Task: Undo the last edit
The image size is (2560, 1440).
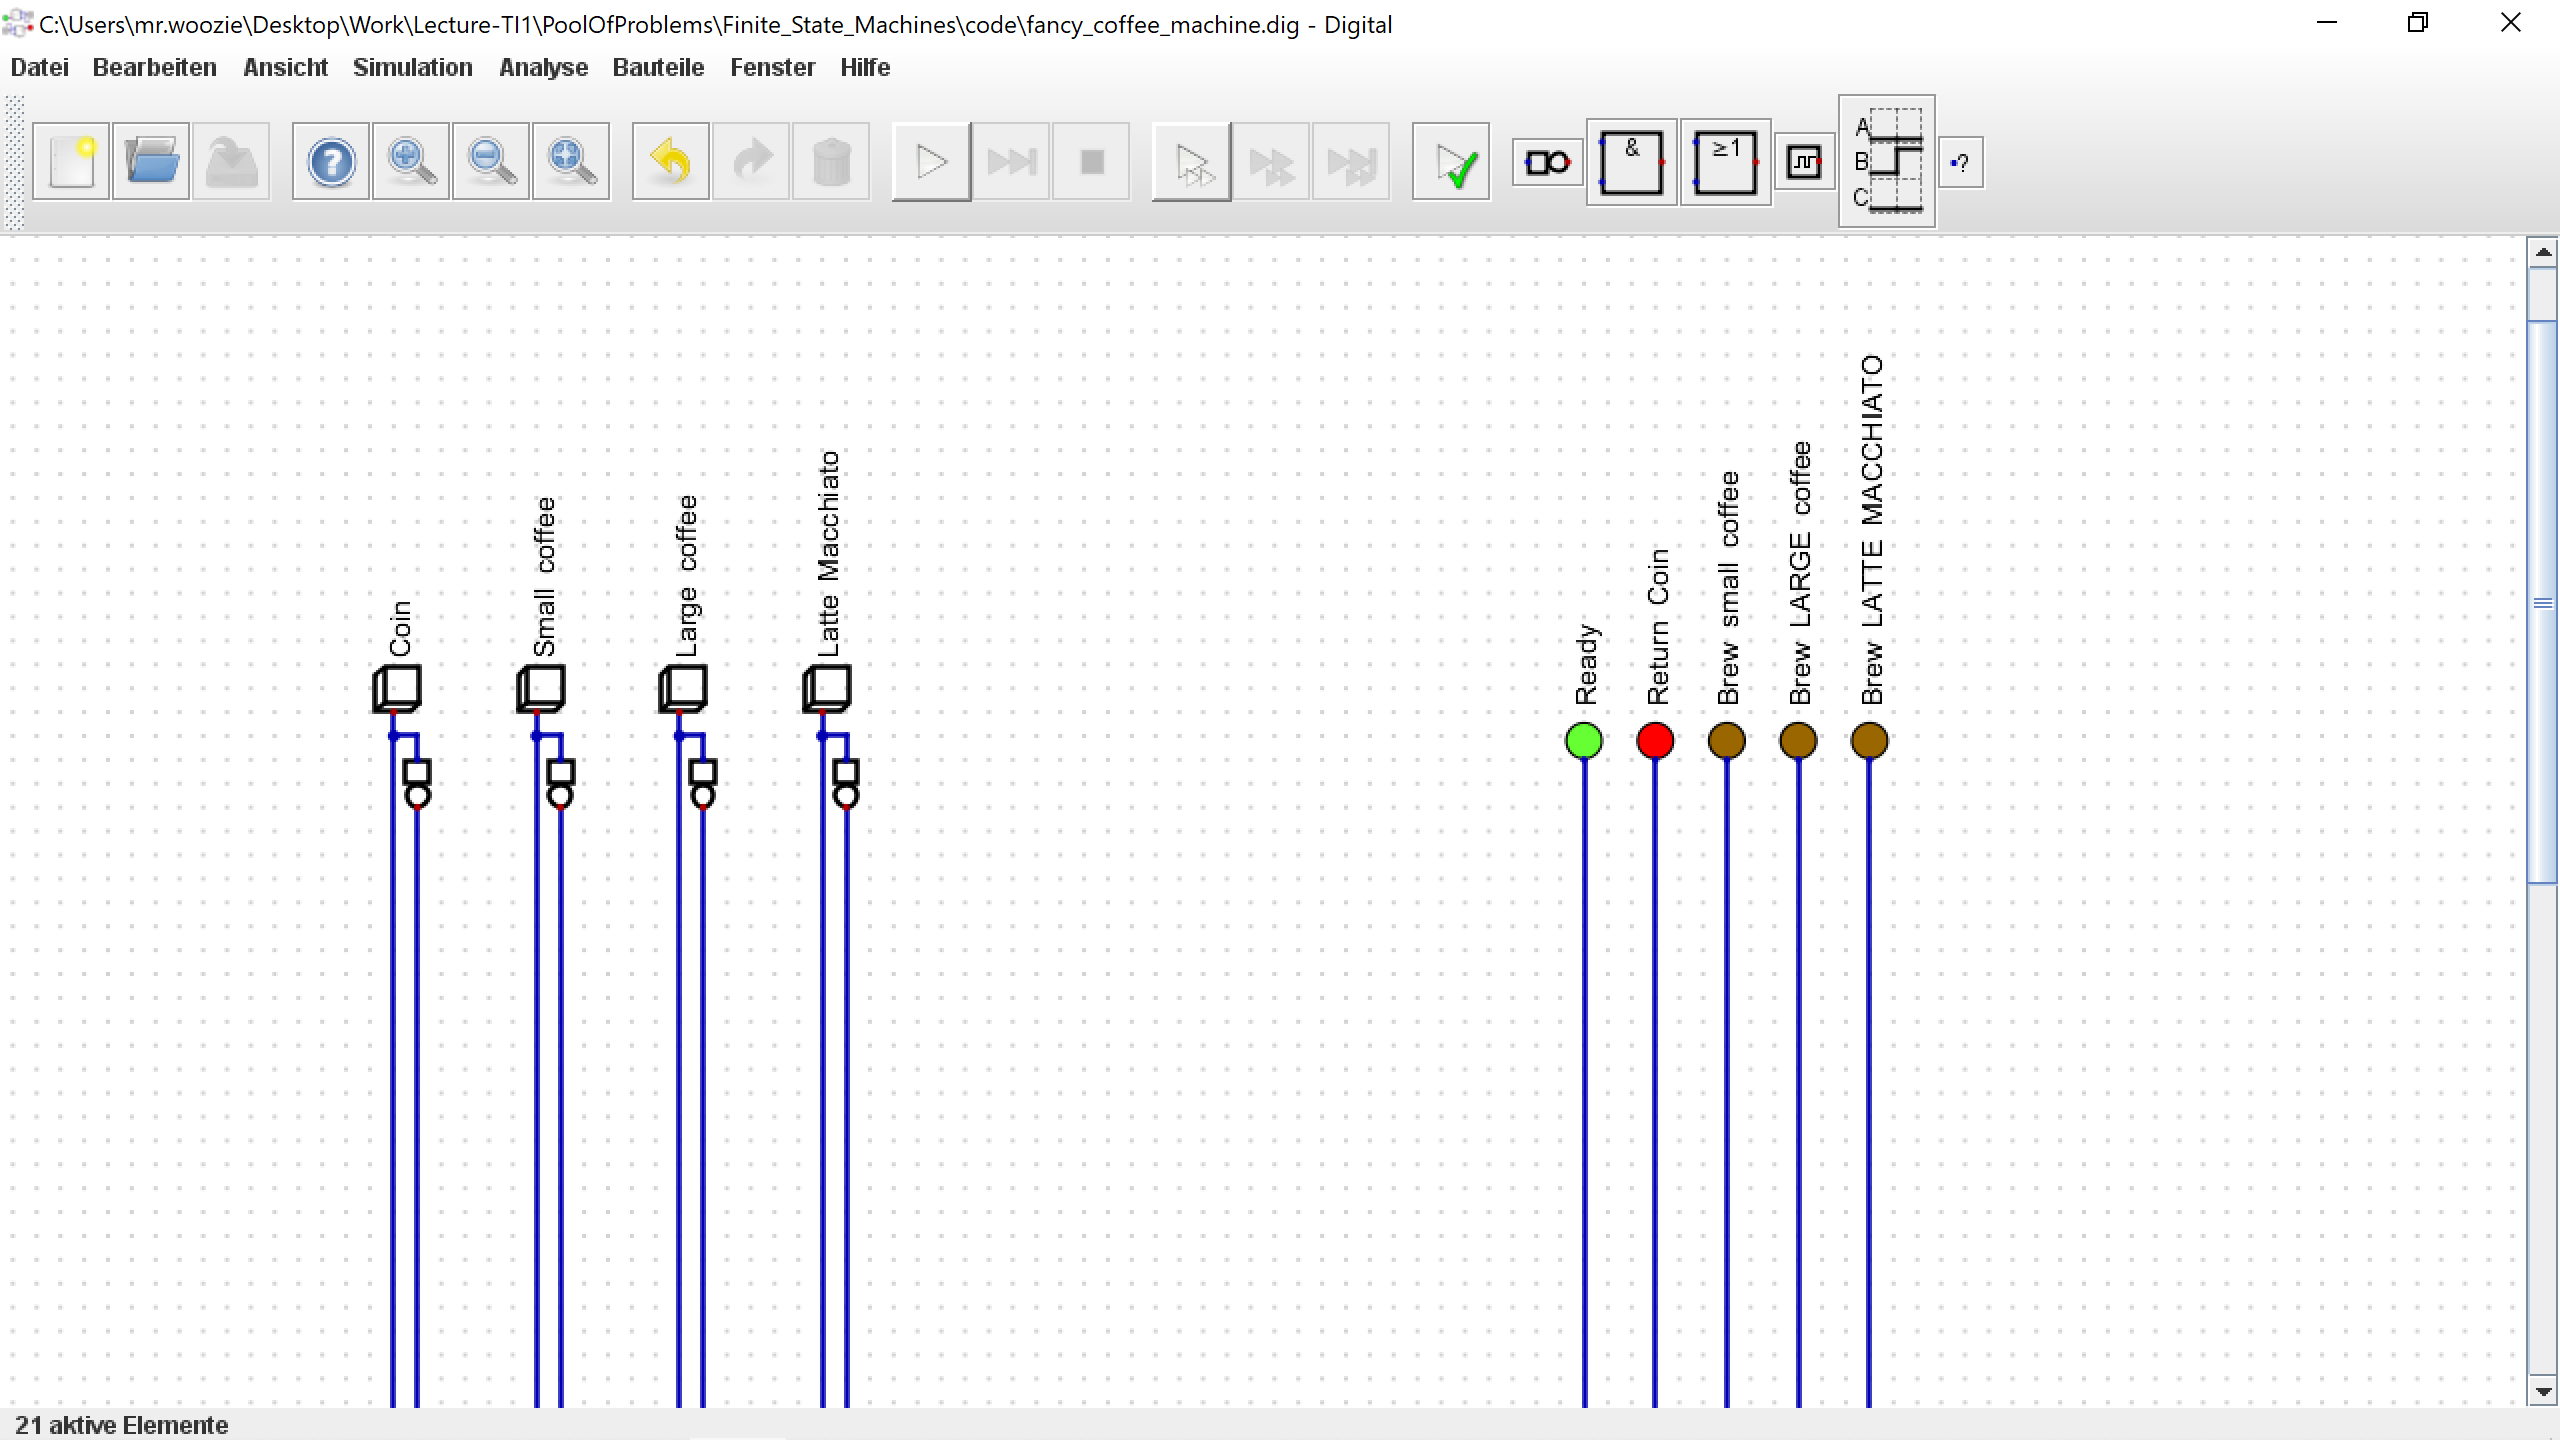Action: pyautogui.click(x=671, y=162)
